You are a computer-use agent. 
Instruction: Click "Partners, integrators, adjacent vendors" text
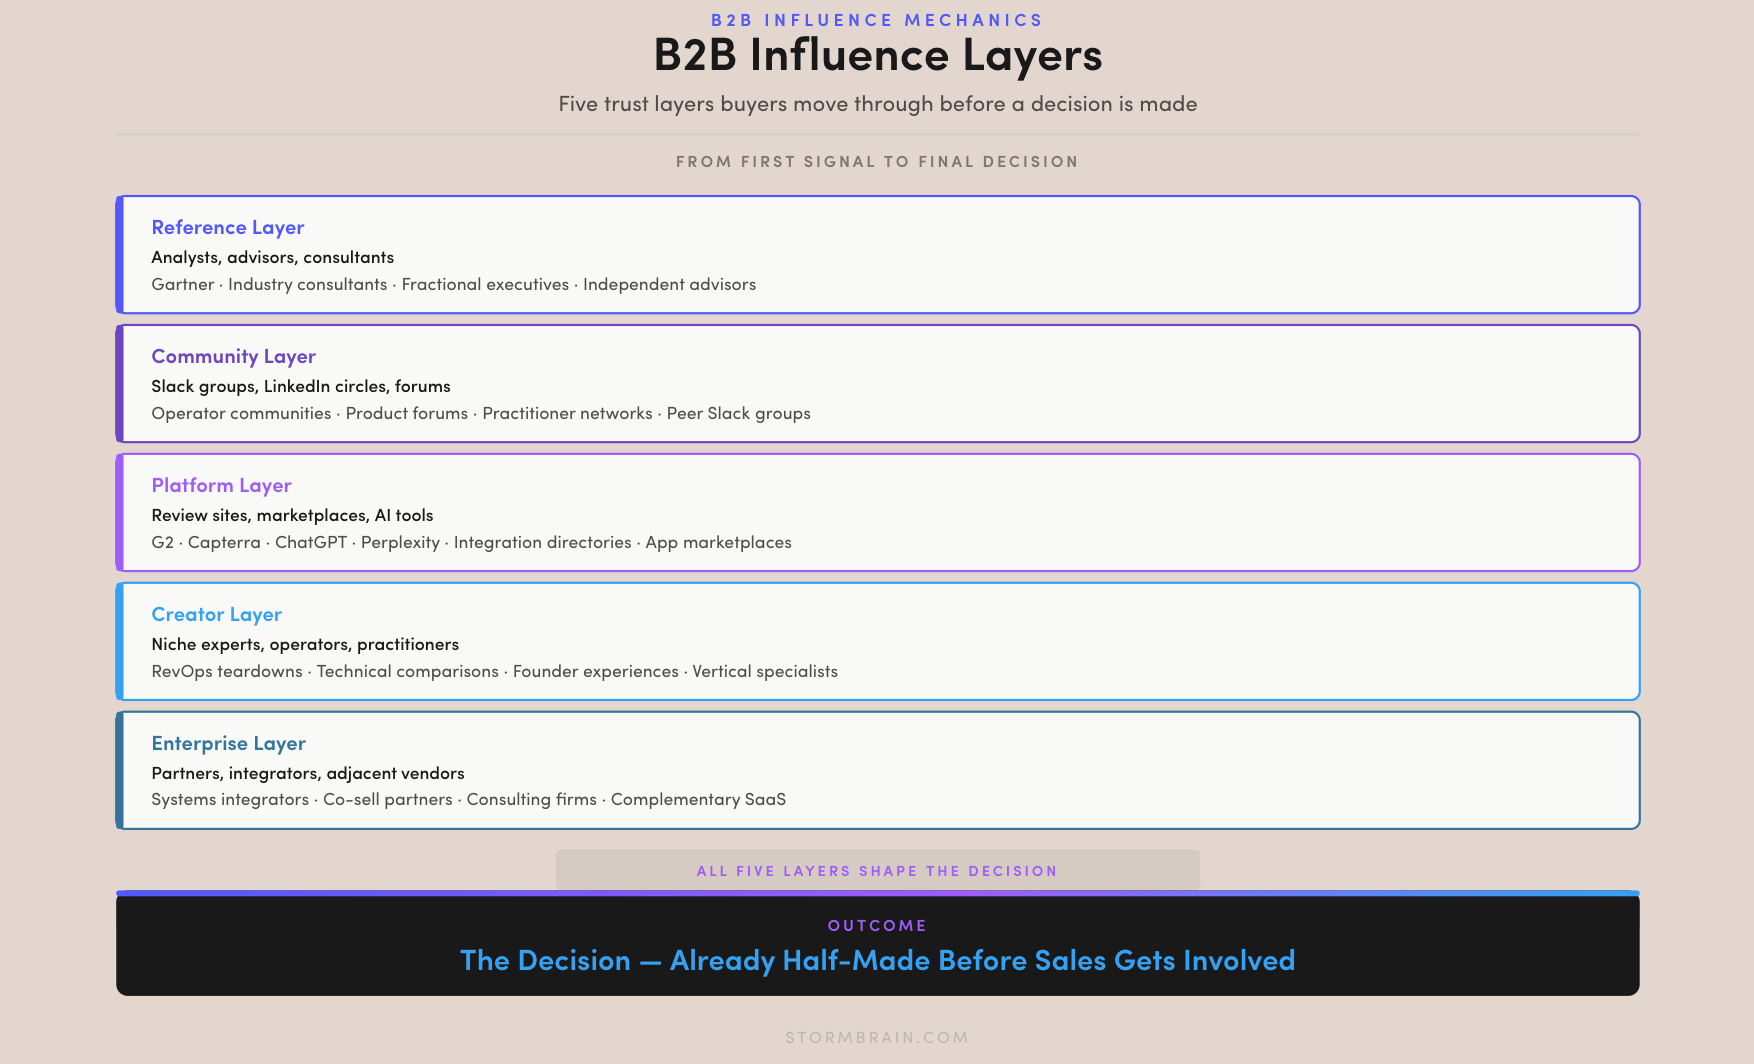pos(307,774)
